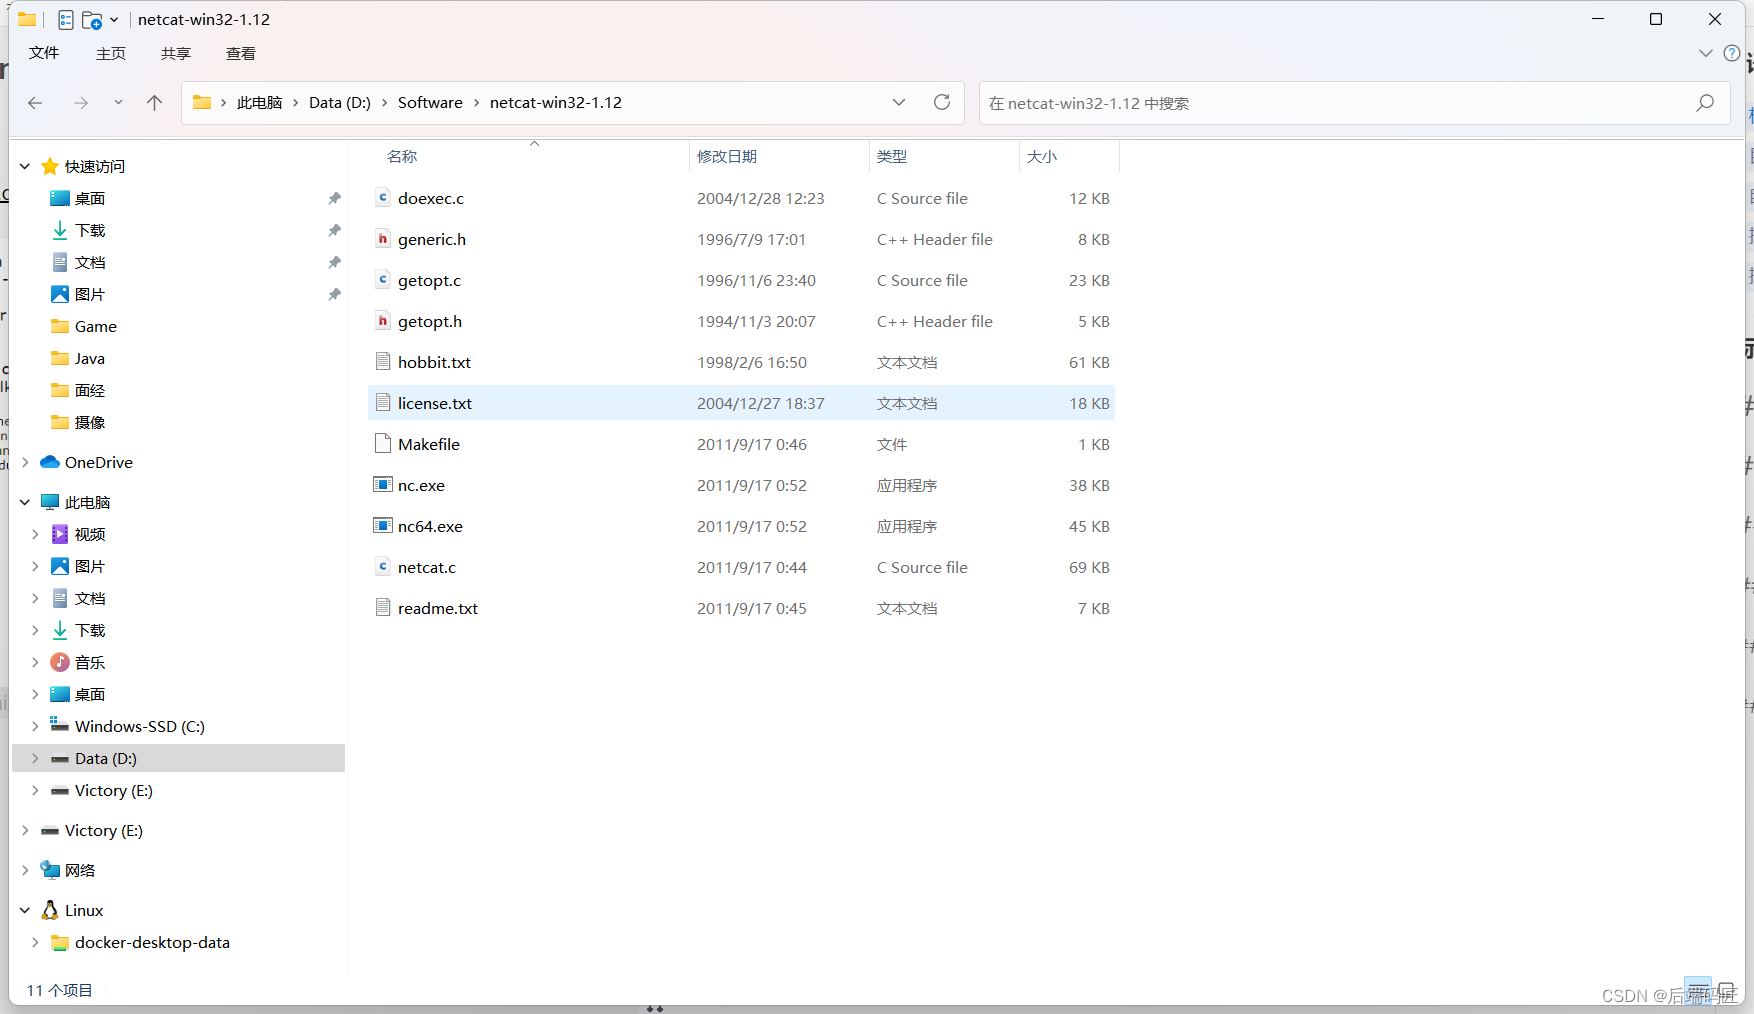Image resolution: width=1754 pixels, height=1014 pixels.
Task: Expand the ribbon with the chevron
Action: pos(1706,53)
